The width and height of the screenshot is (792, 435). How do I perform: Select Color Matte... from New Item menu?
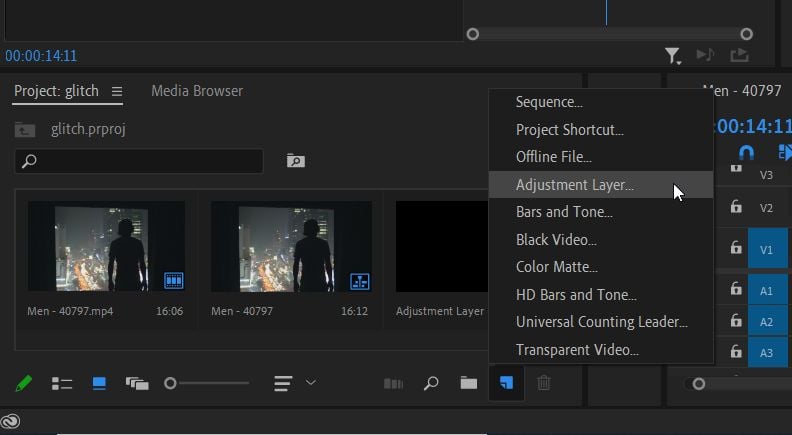click(x=556, y=267)
